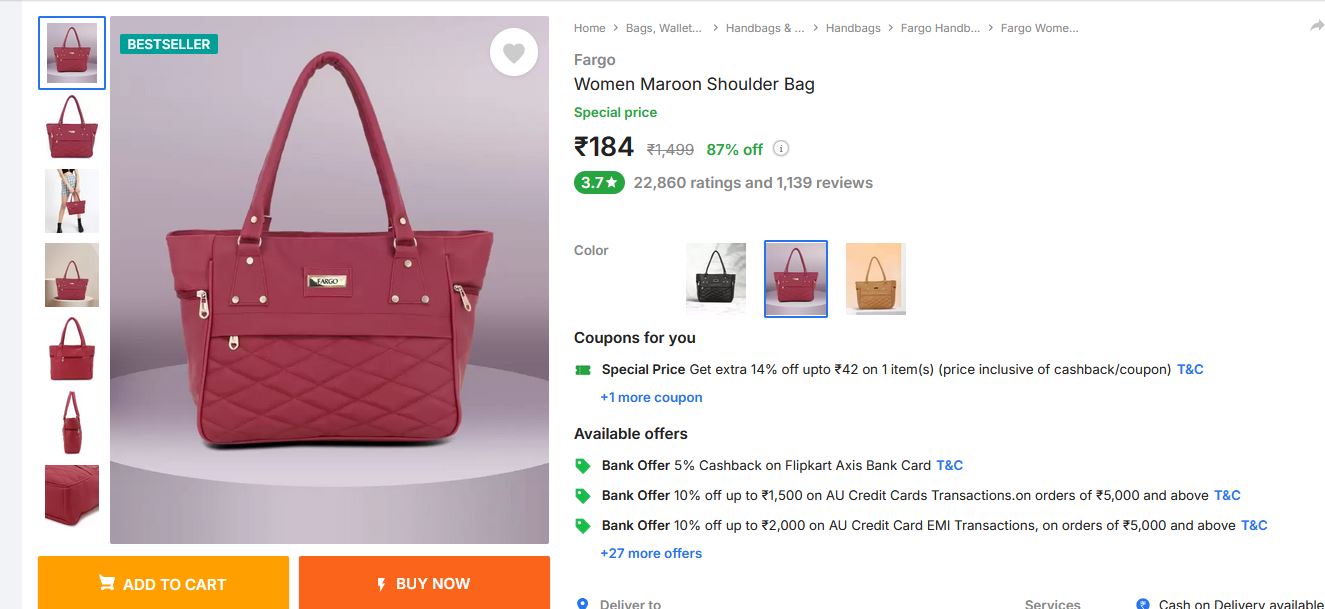Click the Special Price coupon icon

[x=583, y=370]
